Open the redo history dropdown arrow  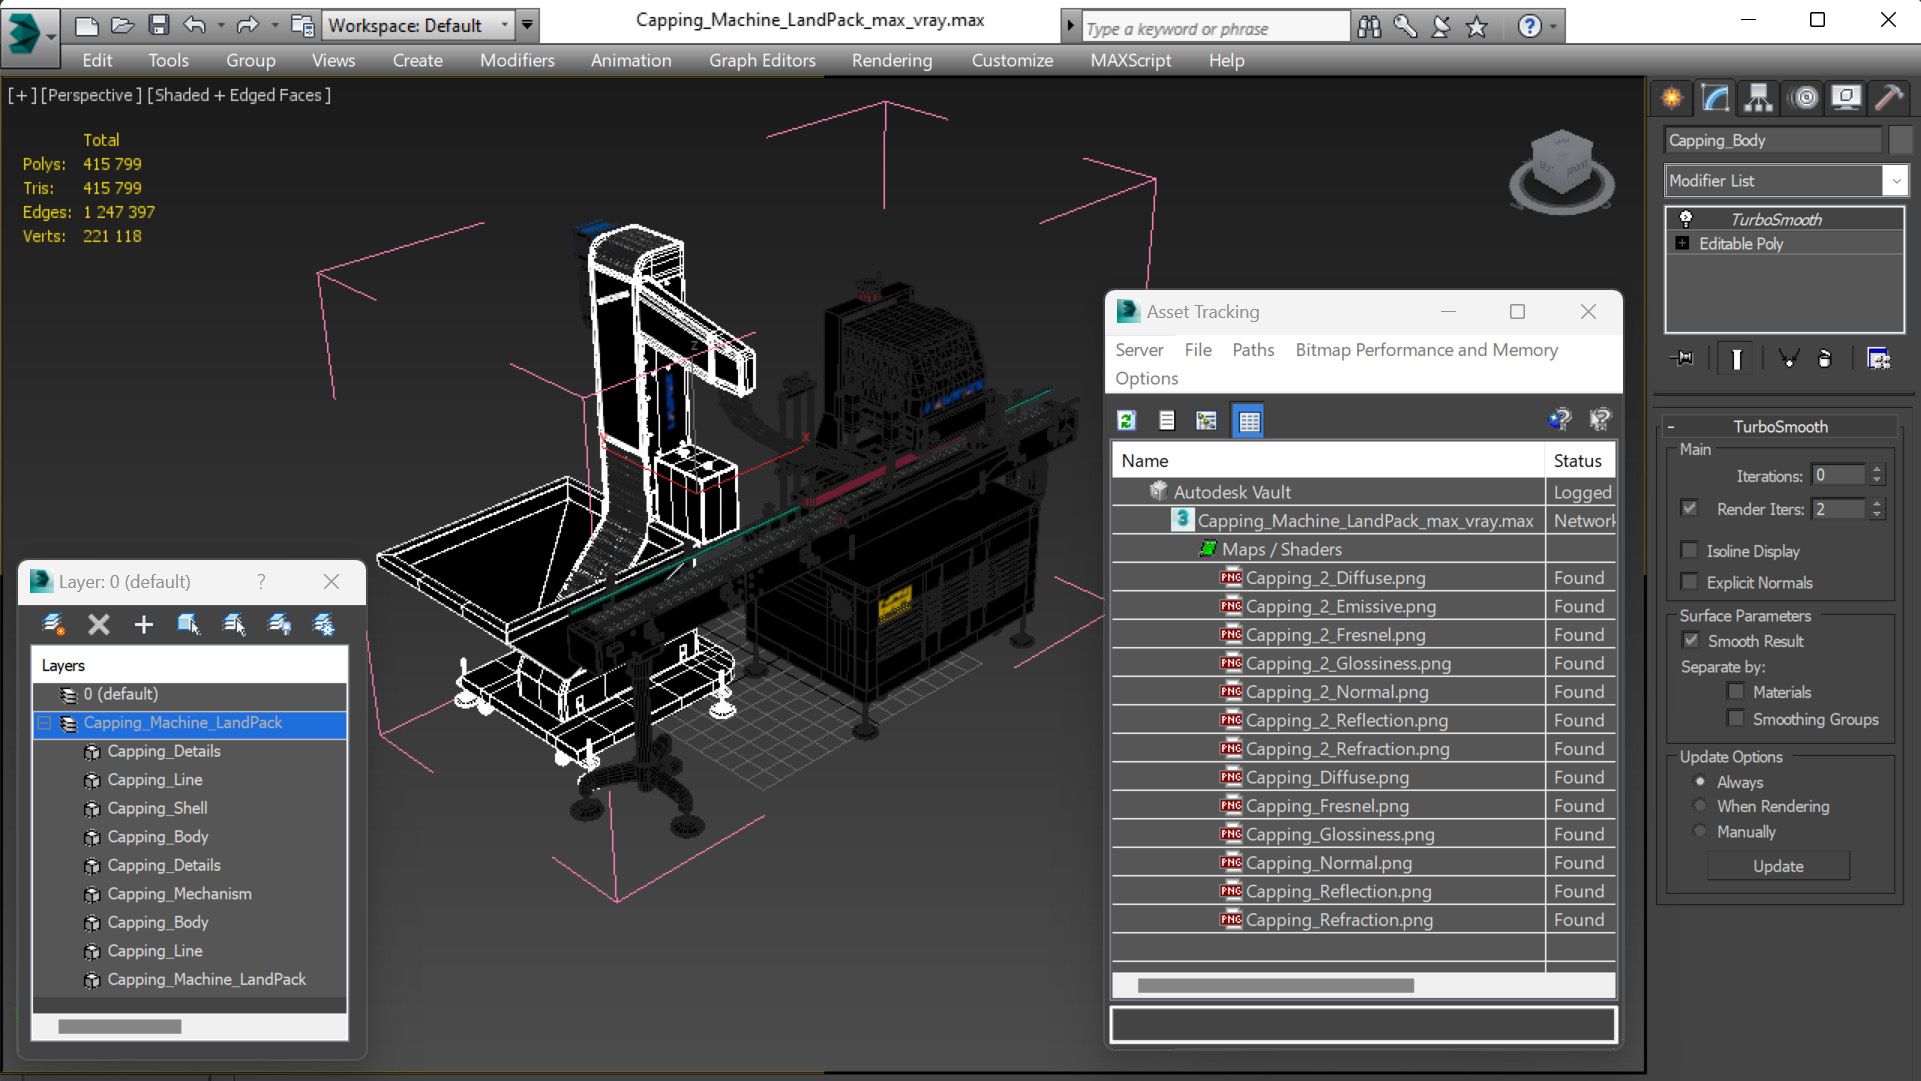[x=274, y=25]
